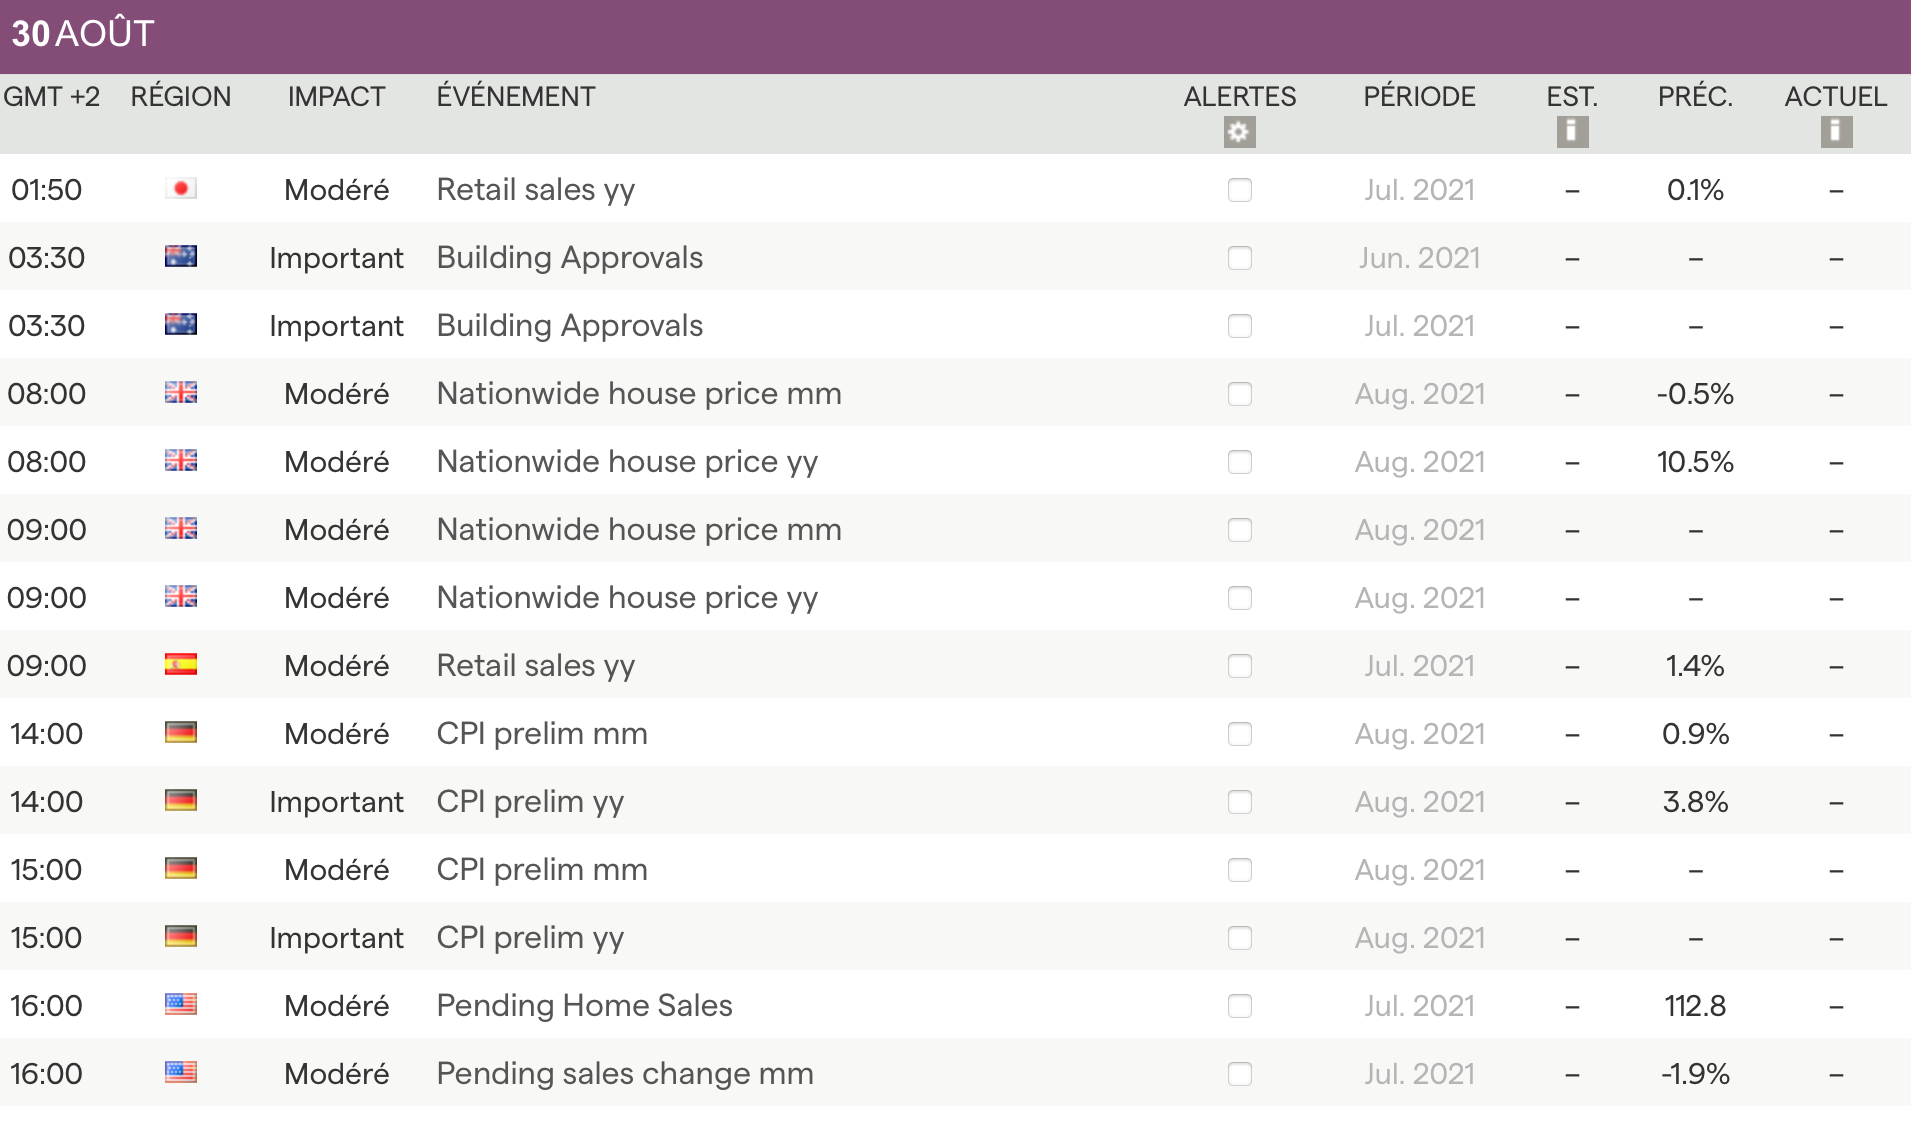Click the 08:00 Nationwide house price yy event
1924x1122 pixels.
point(626,462)
